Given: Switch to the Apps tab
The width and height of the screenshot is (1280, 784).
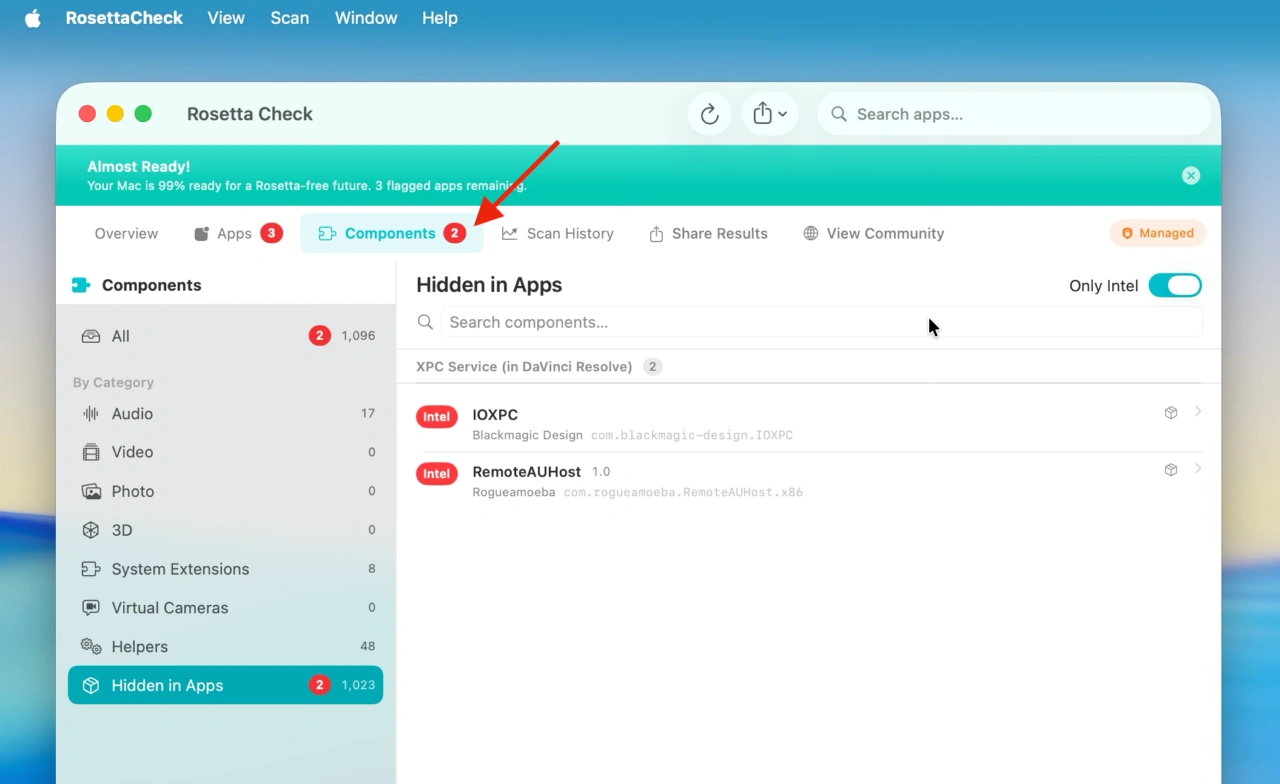Looking at the screenshot, I should coord(238,233).
